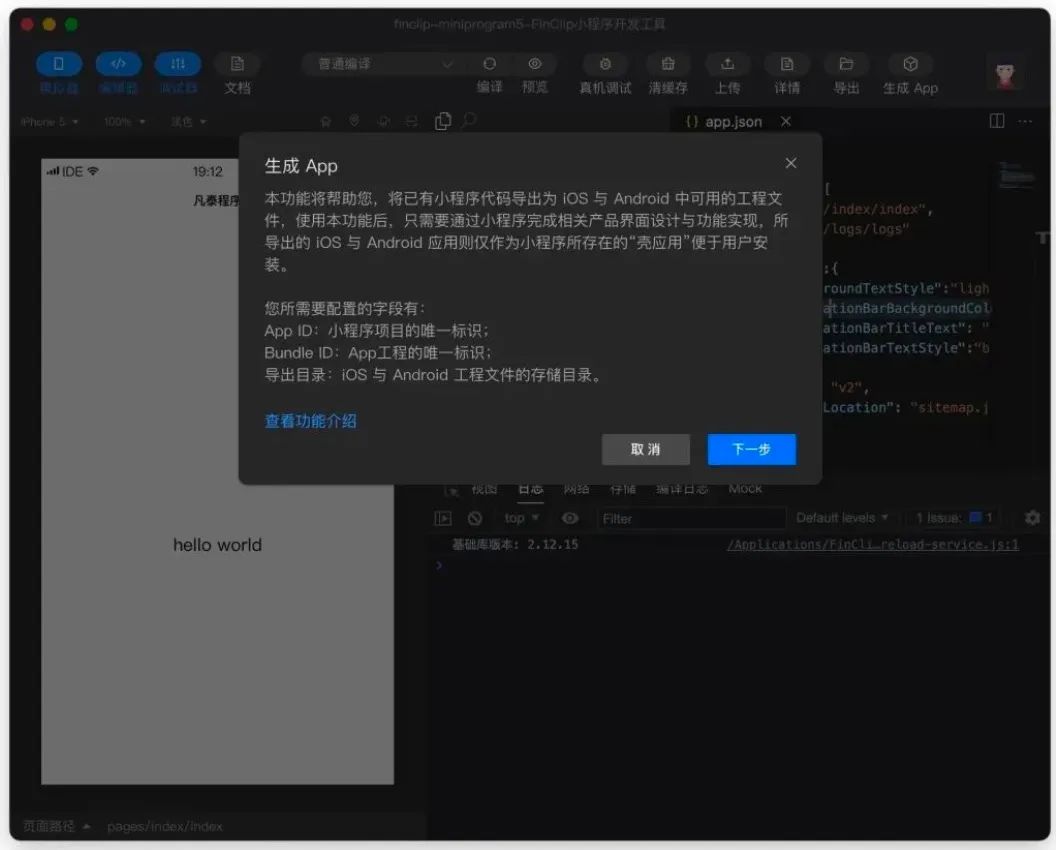Switch to the 日志 debugger tab
The width and height of the screenshot is (1056, 850).
pyautogui.click(x=531, y=489)
